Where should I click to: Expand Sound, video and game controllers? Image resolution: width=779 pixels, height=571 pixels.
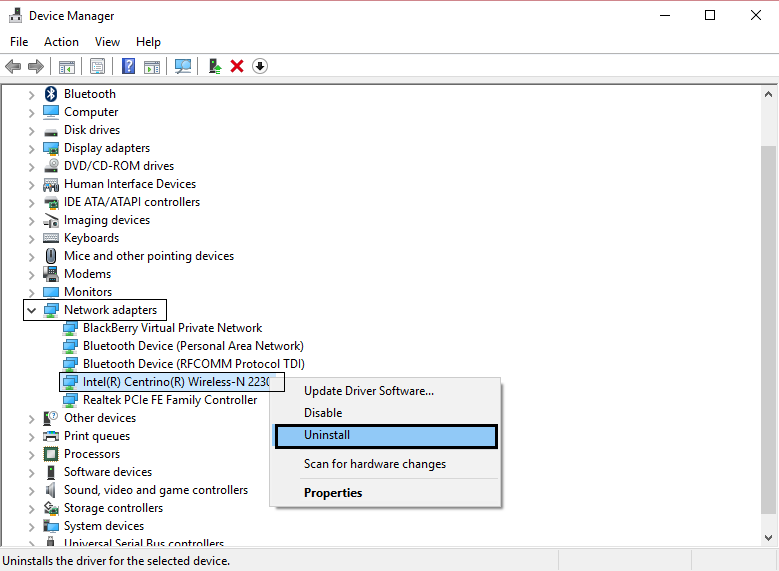click(x=31, y=490)
